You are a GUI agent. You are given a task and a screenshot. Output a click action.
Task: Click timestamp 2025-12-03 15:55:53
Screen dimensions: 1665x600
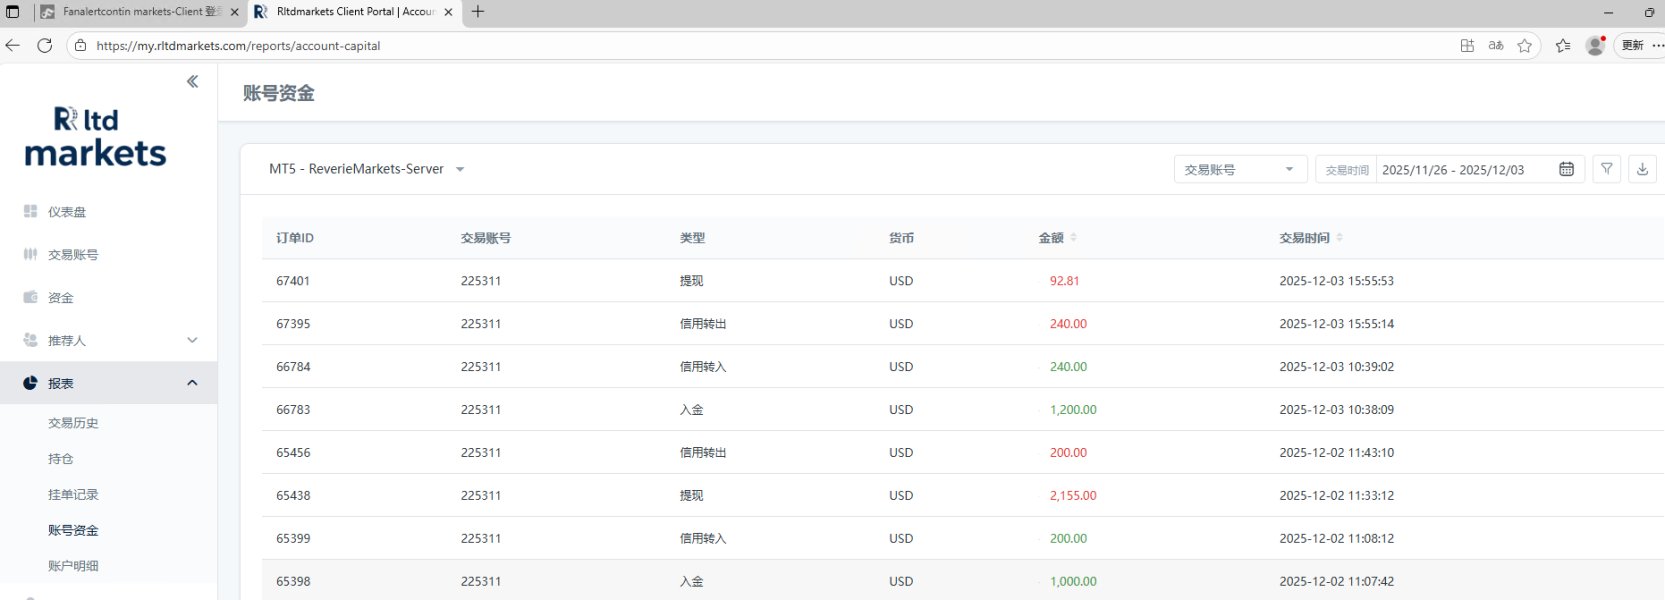1336,281
